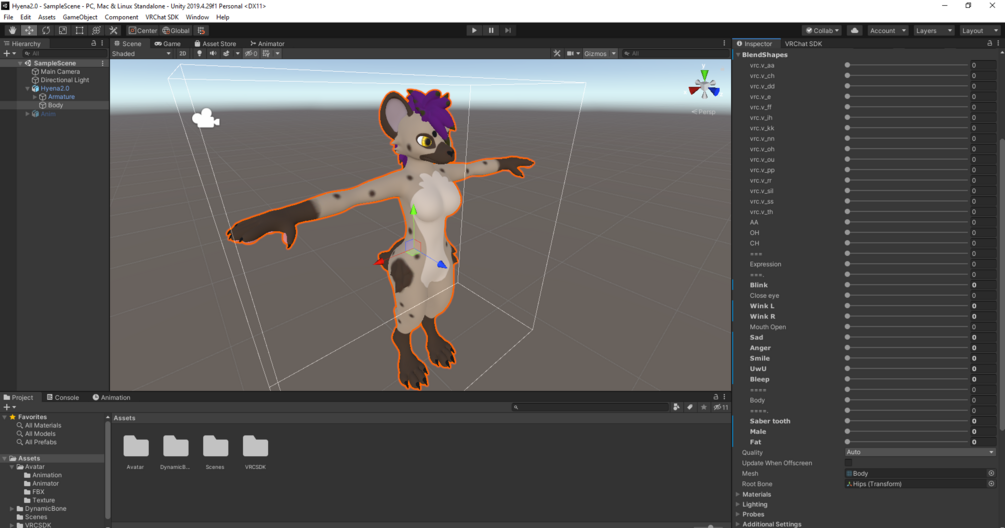Lock the Hierarchy panel
The height and width of the screenshot is (528, 1005).
(94, 43)
